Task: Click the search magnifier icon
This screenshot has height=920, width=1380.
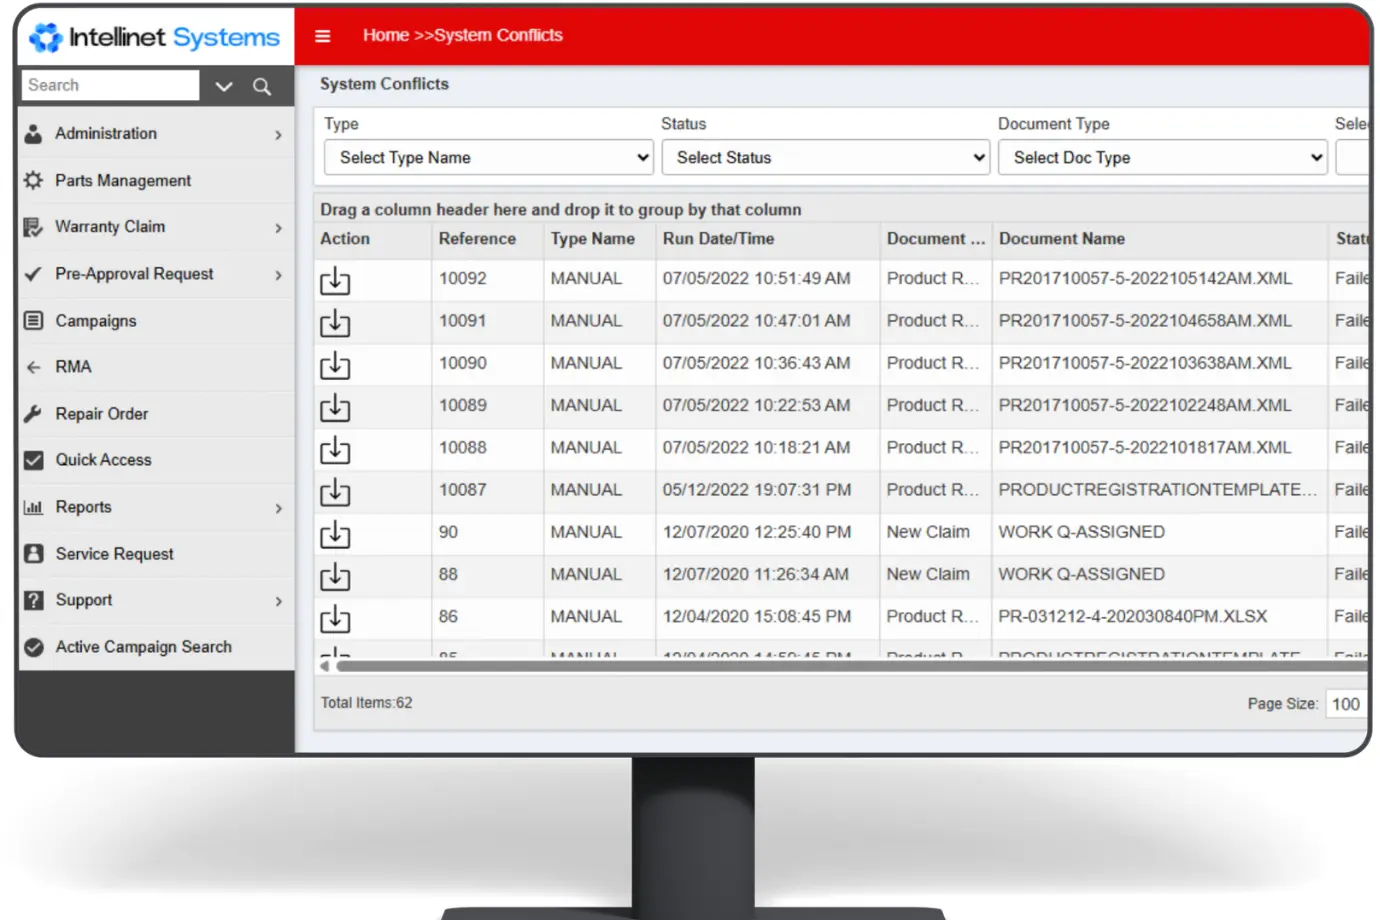Action: pyautogui.click(x=262, y=86)
